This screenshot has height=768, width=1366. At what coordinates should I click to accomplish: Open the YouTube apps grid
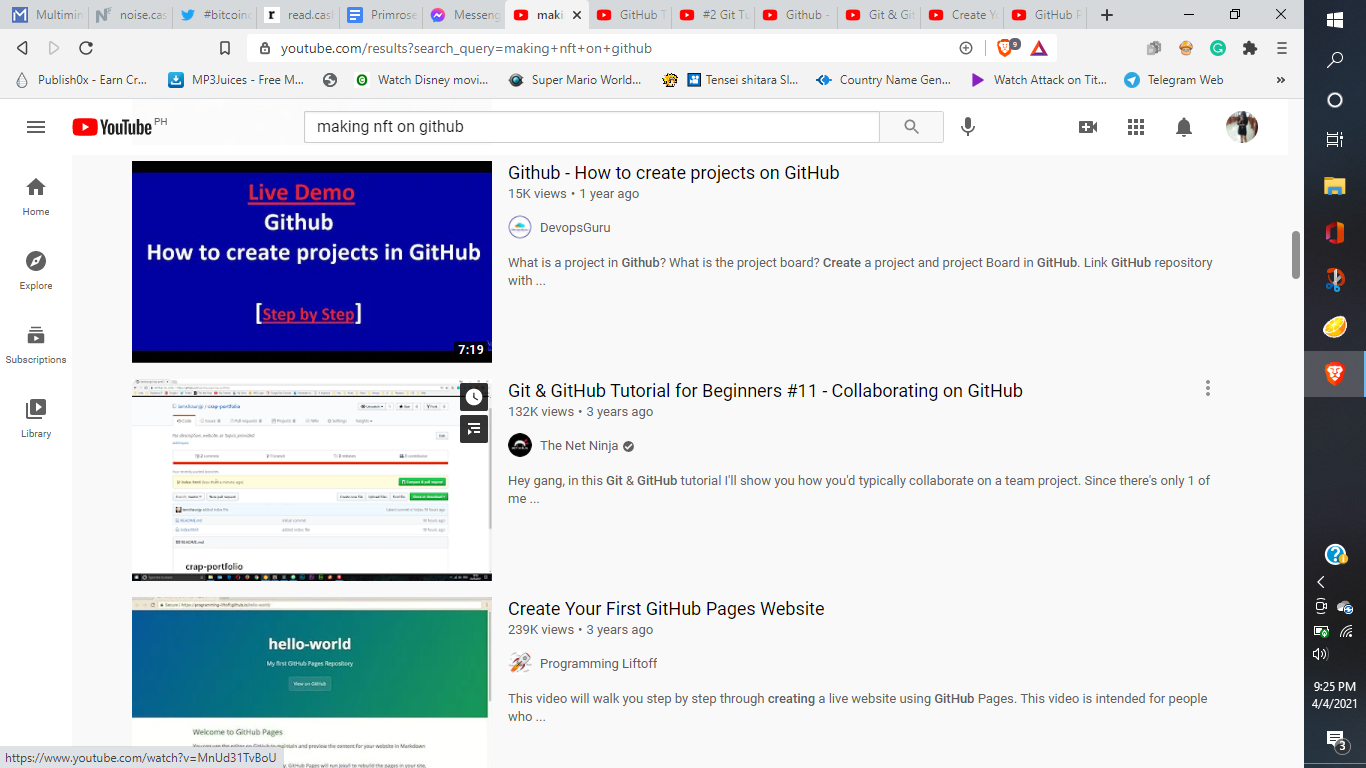[x=1136, y=127]
